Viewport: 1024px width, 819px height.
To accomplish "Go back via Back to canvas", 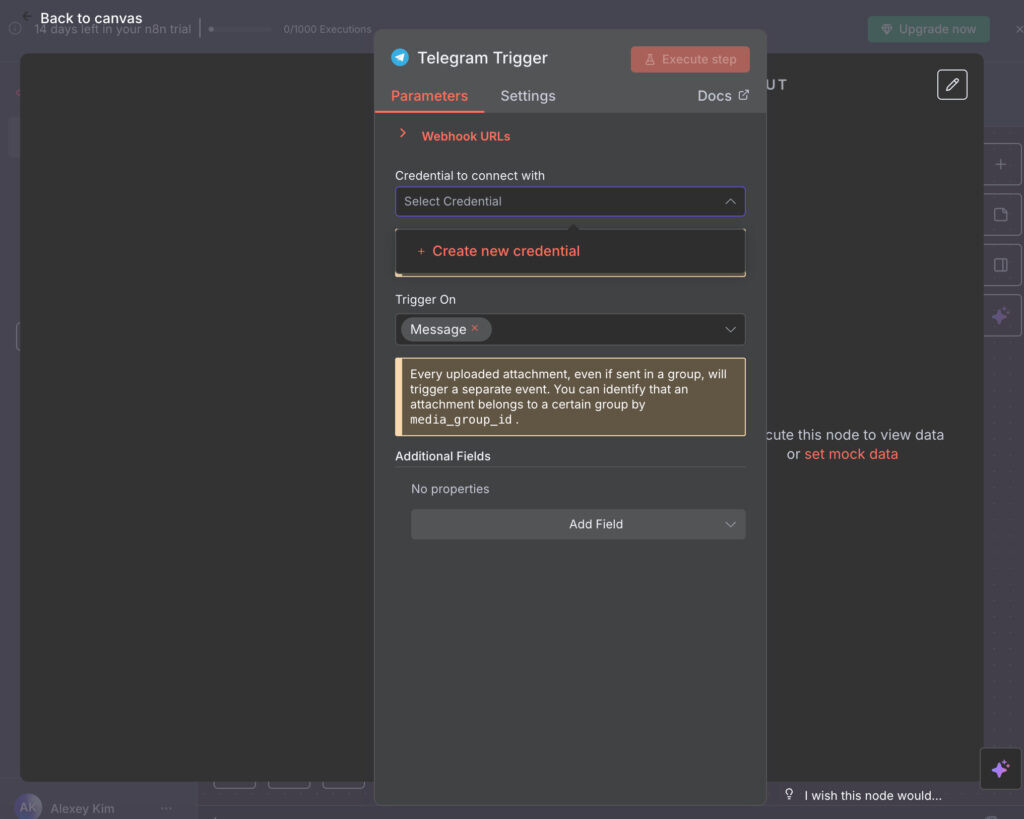I will click(90, 18).
